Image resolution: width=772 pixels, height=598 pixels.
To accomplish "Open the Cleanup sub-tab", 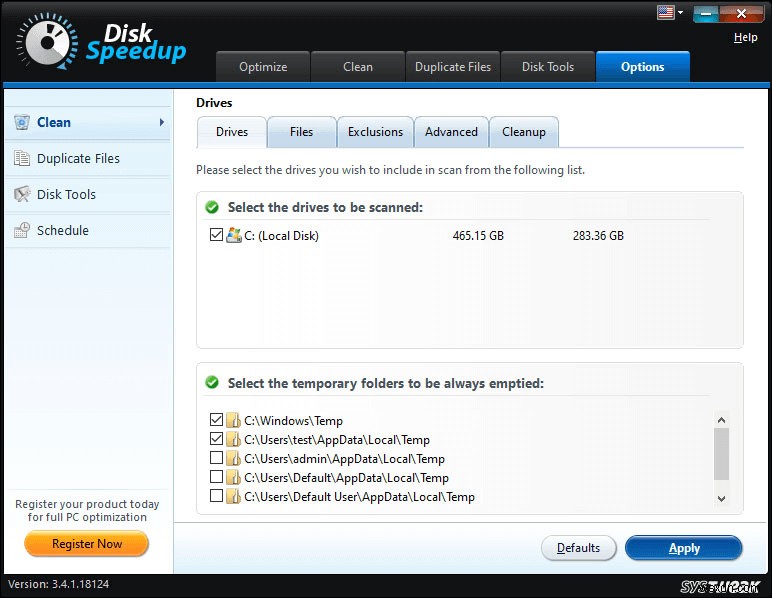I will [524, 132].
